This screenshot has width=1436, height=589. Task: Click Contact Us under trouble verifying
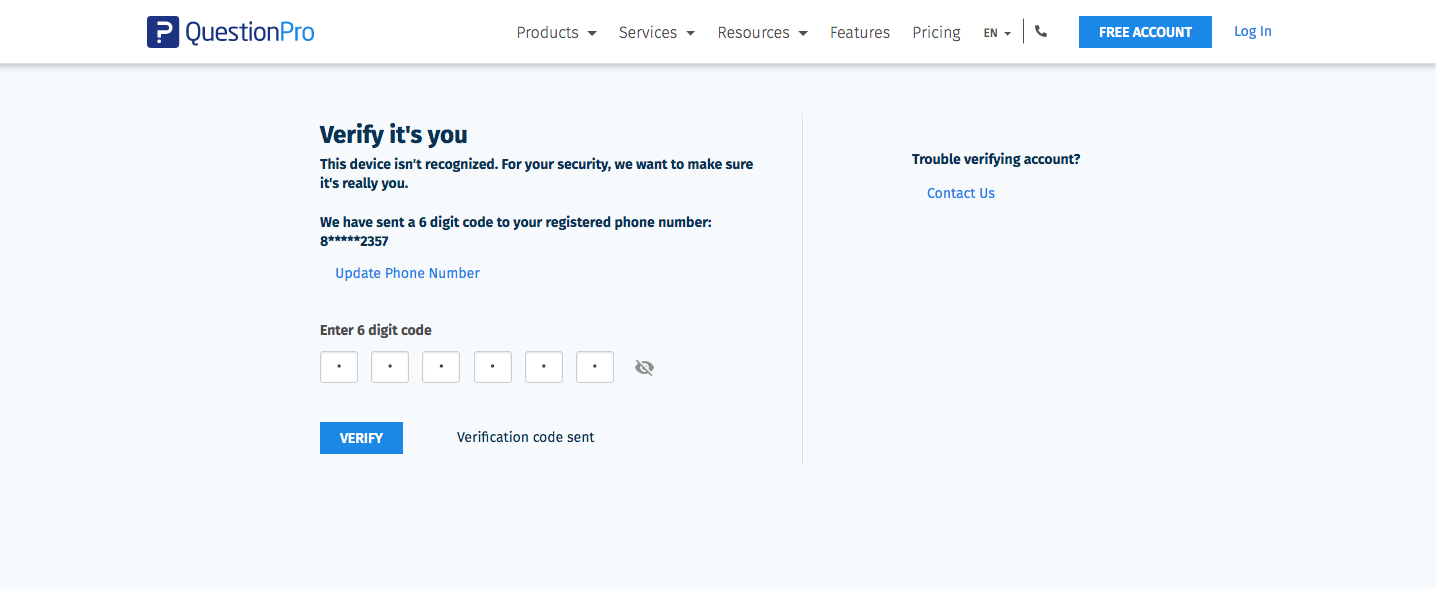pos(960,192)
